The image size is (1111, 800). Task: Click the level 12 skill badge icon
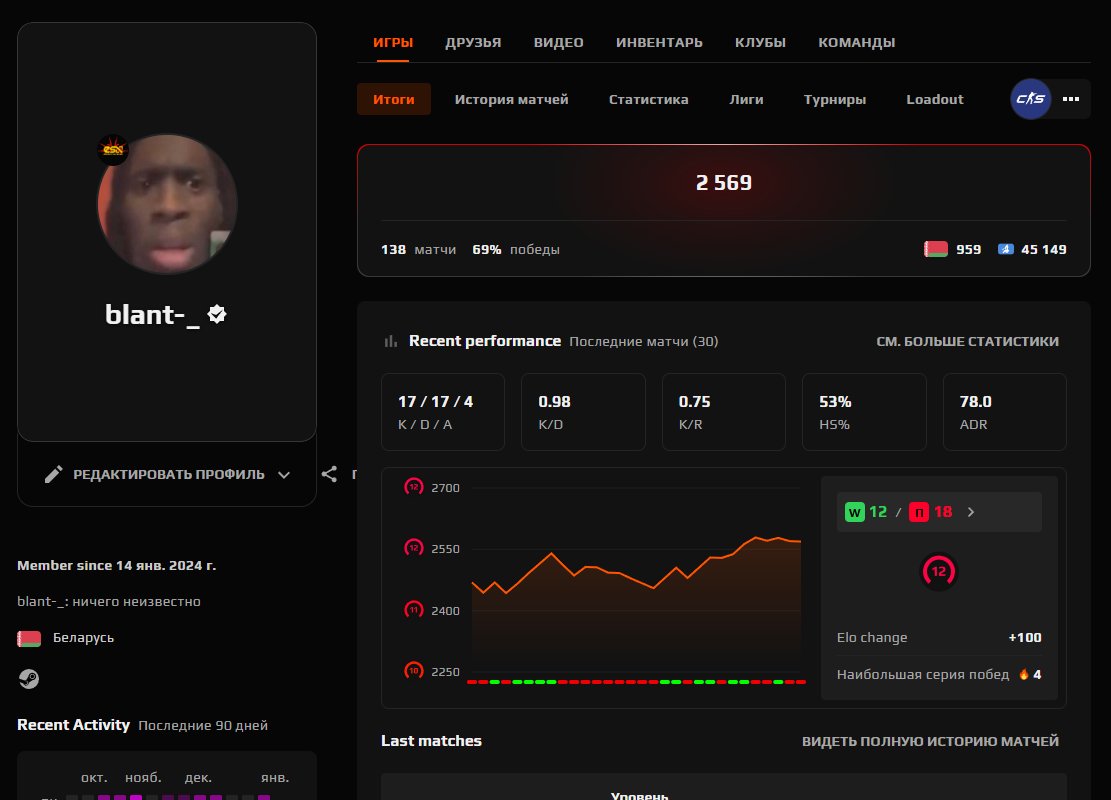[938, 571]
